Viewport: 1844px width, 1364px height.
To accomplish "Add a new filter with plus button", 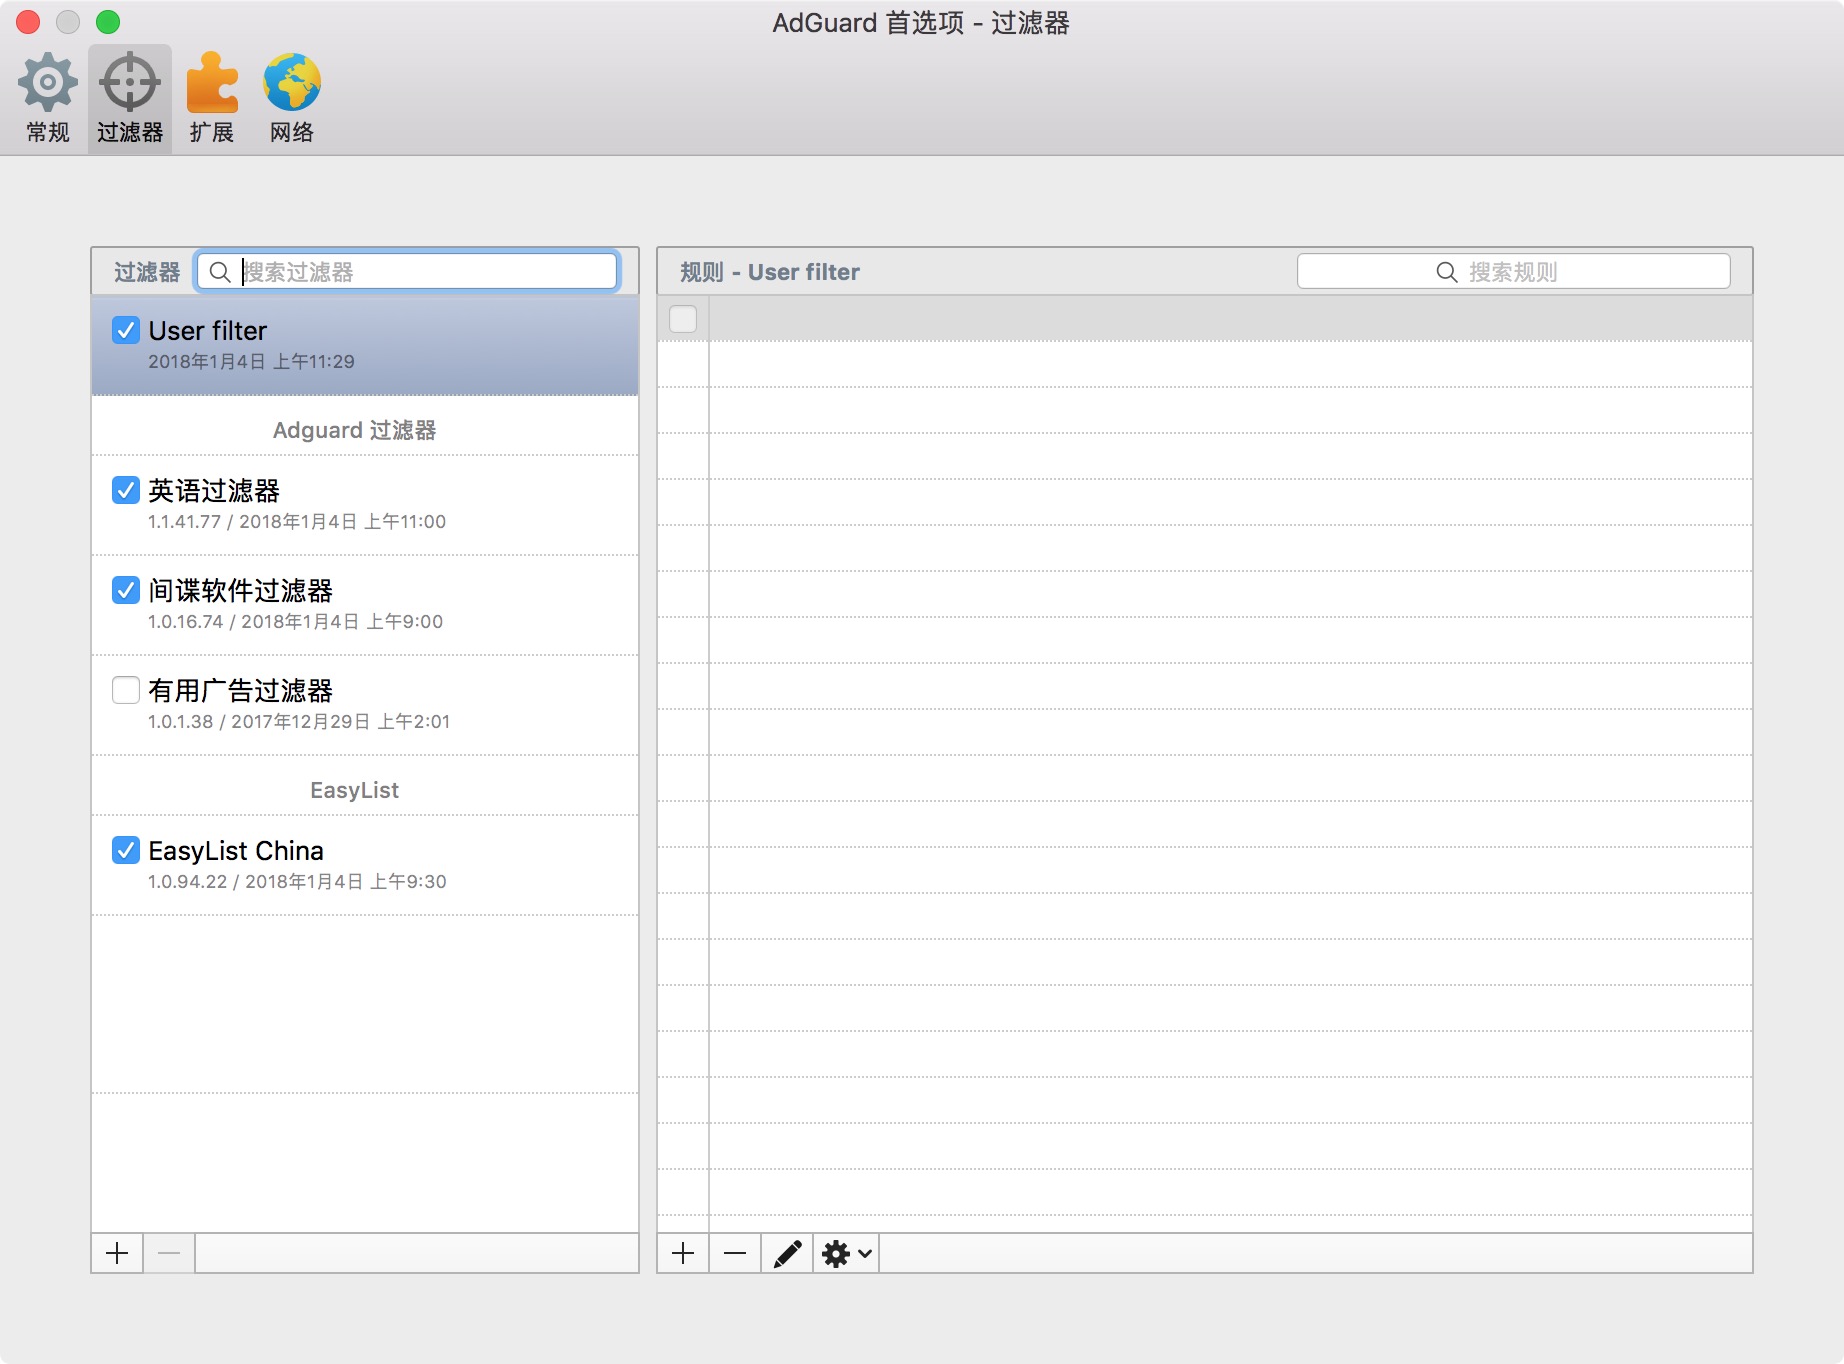I will 117,1253.
